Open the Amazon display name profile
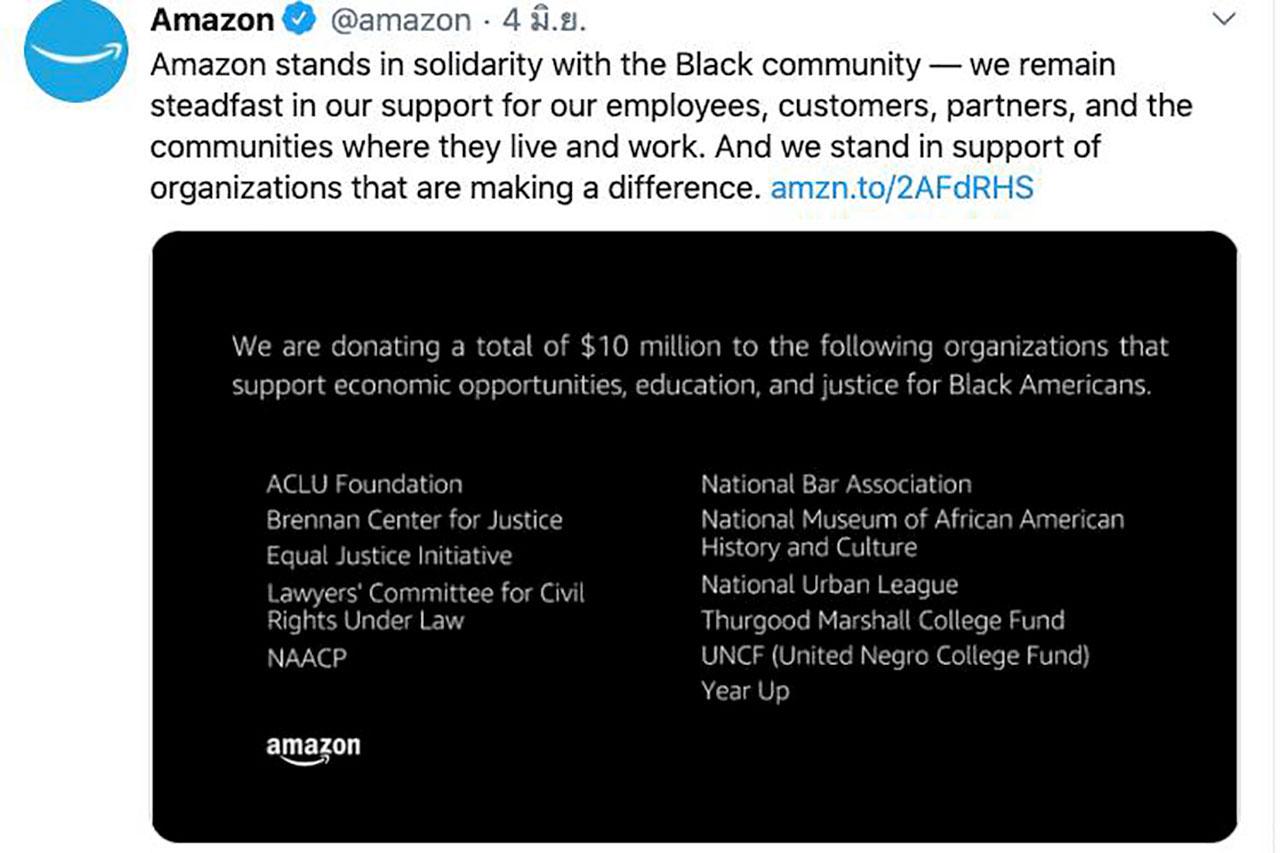 click(x=212, y=20)
